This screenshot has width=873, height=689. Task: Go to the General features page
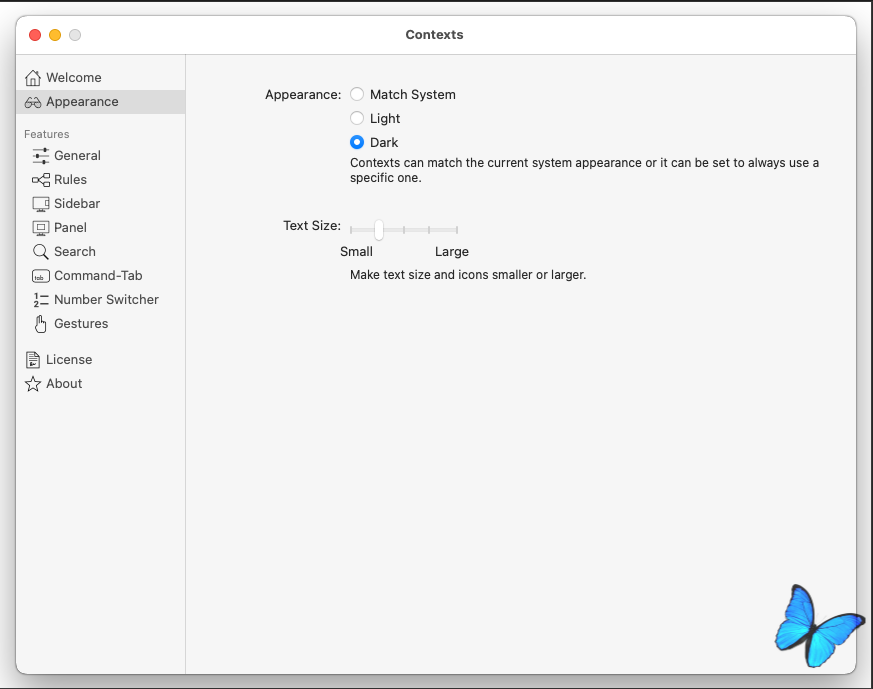(101, 156)
